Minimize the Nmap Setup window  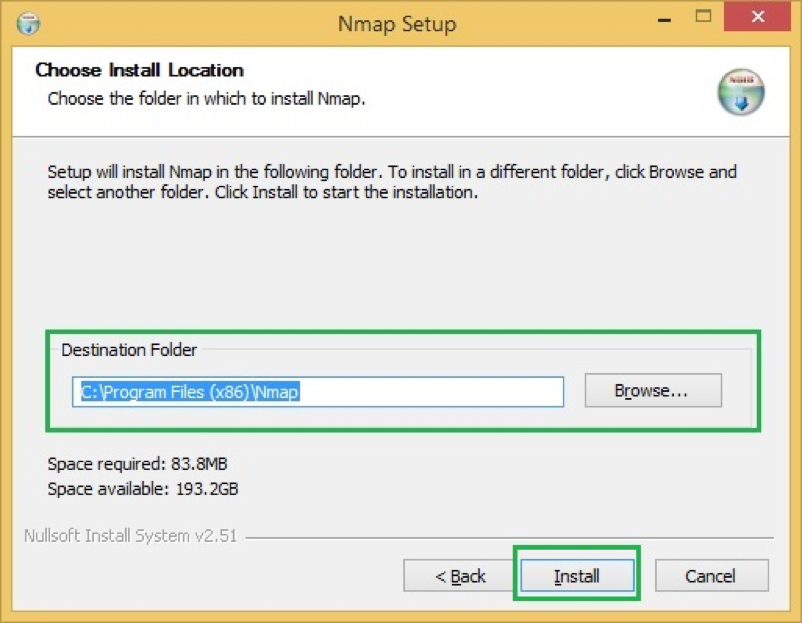pyautogui.click(x=664, y=17)
